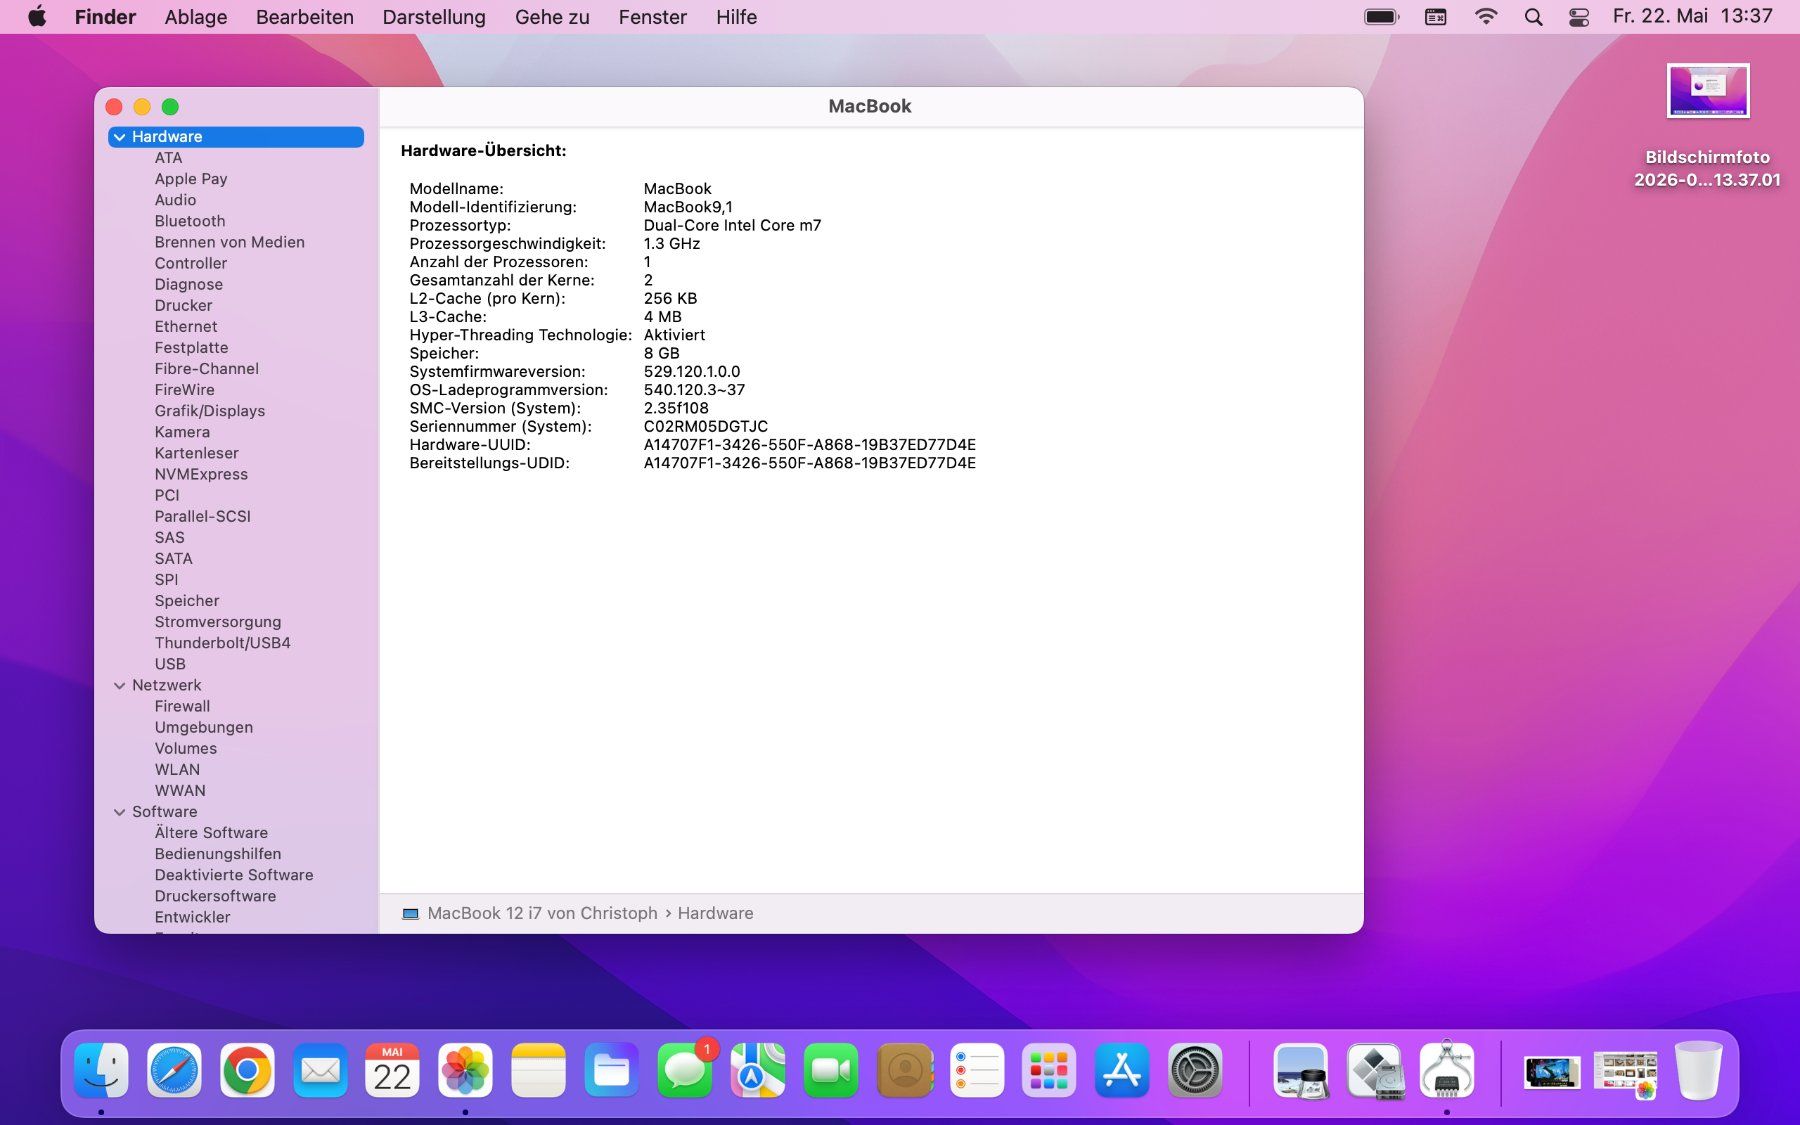
Task: Select Thunderbolt/USB4 in the sidebar
Action: [222, 643]
